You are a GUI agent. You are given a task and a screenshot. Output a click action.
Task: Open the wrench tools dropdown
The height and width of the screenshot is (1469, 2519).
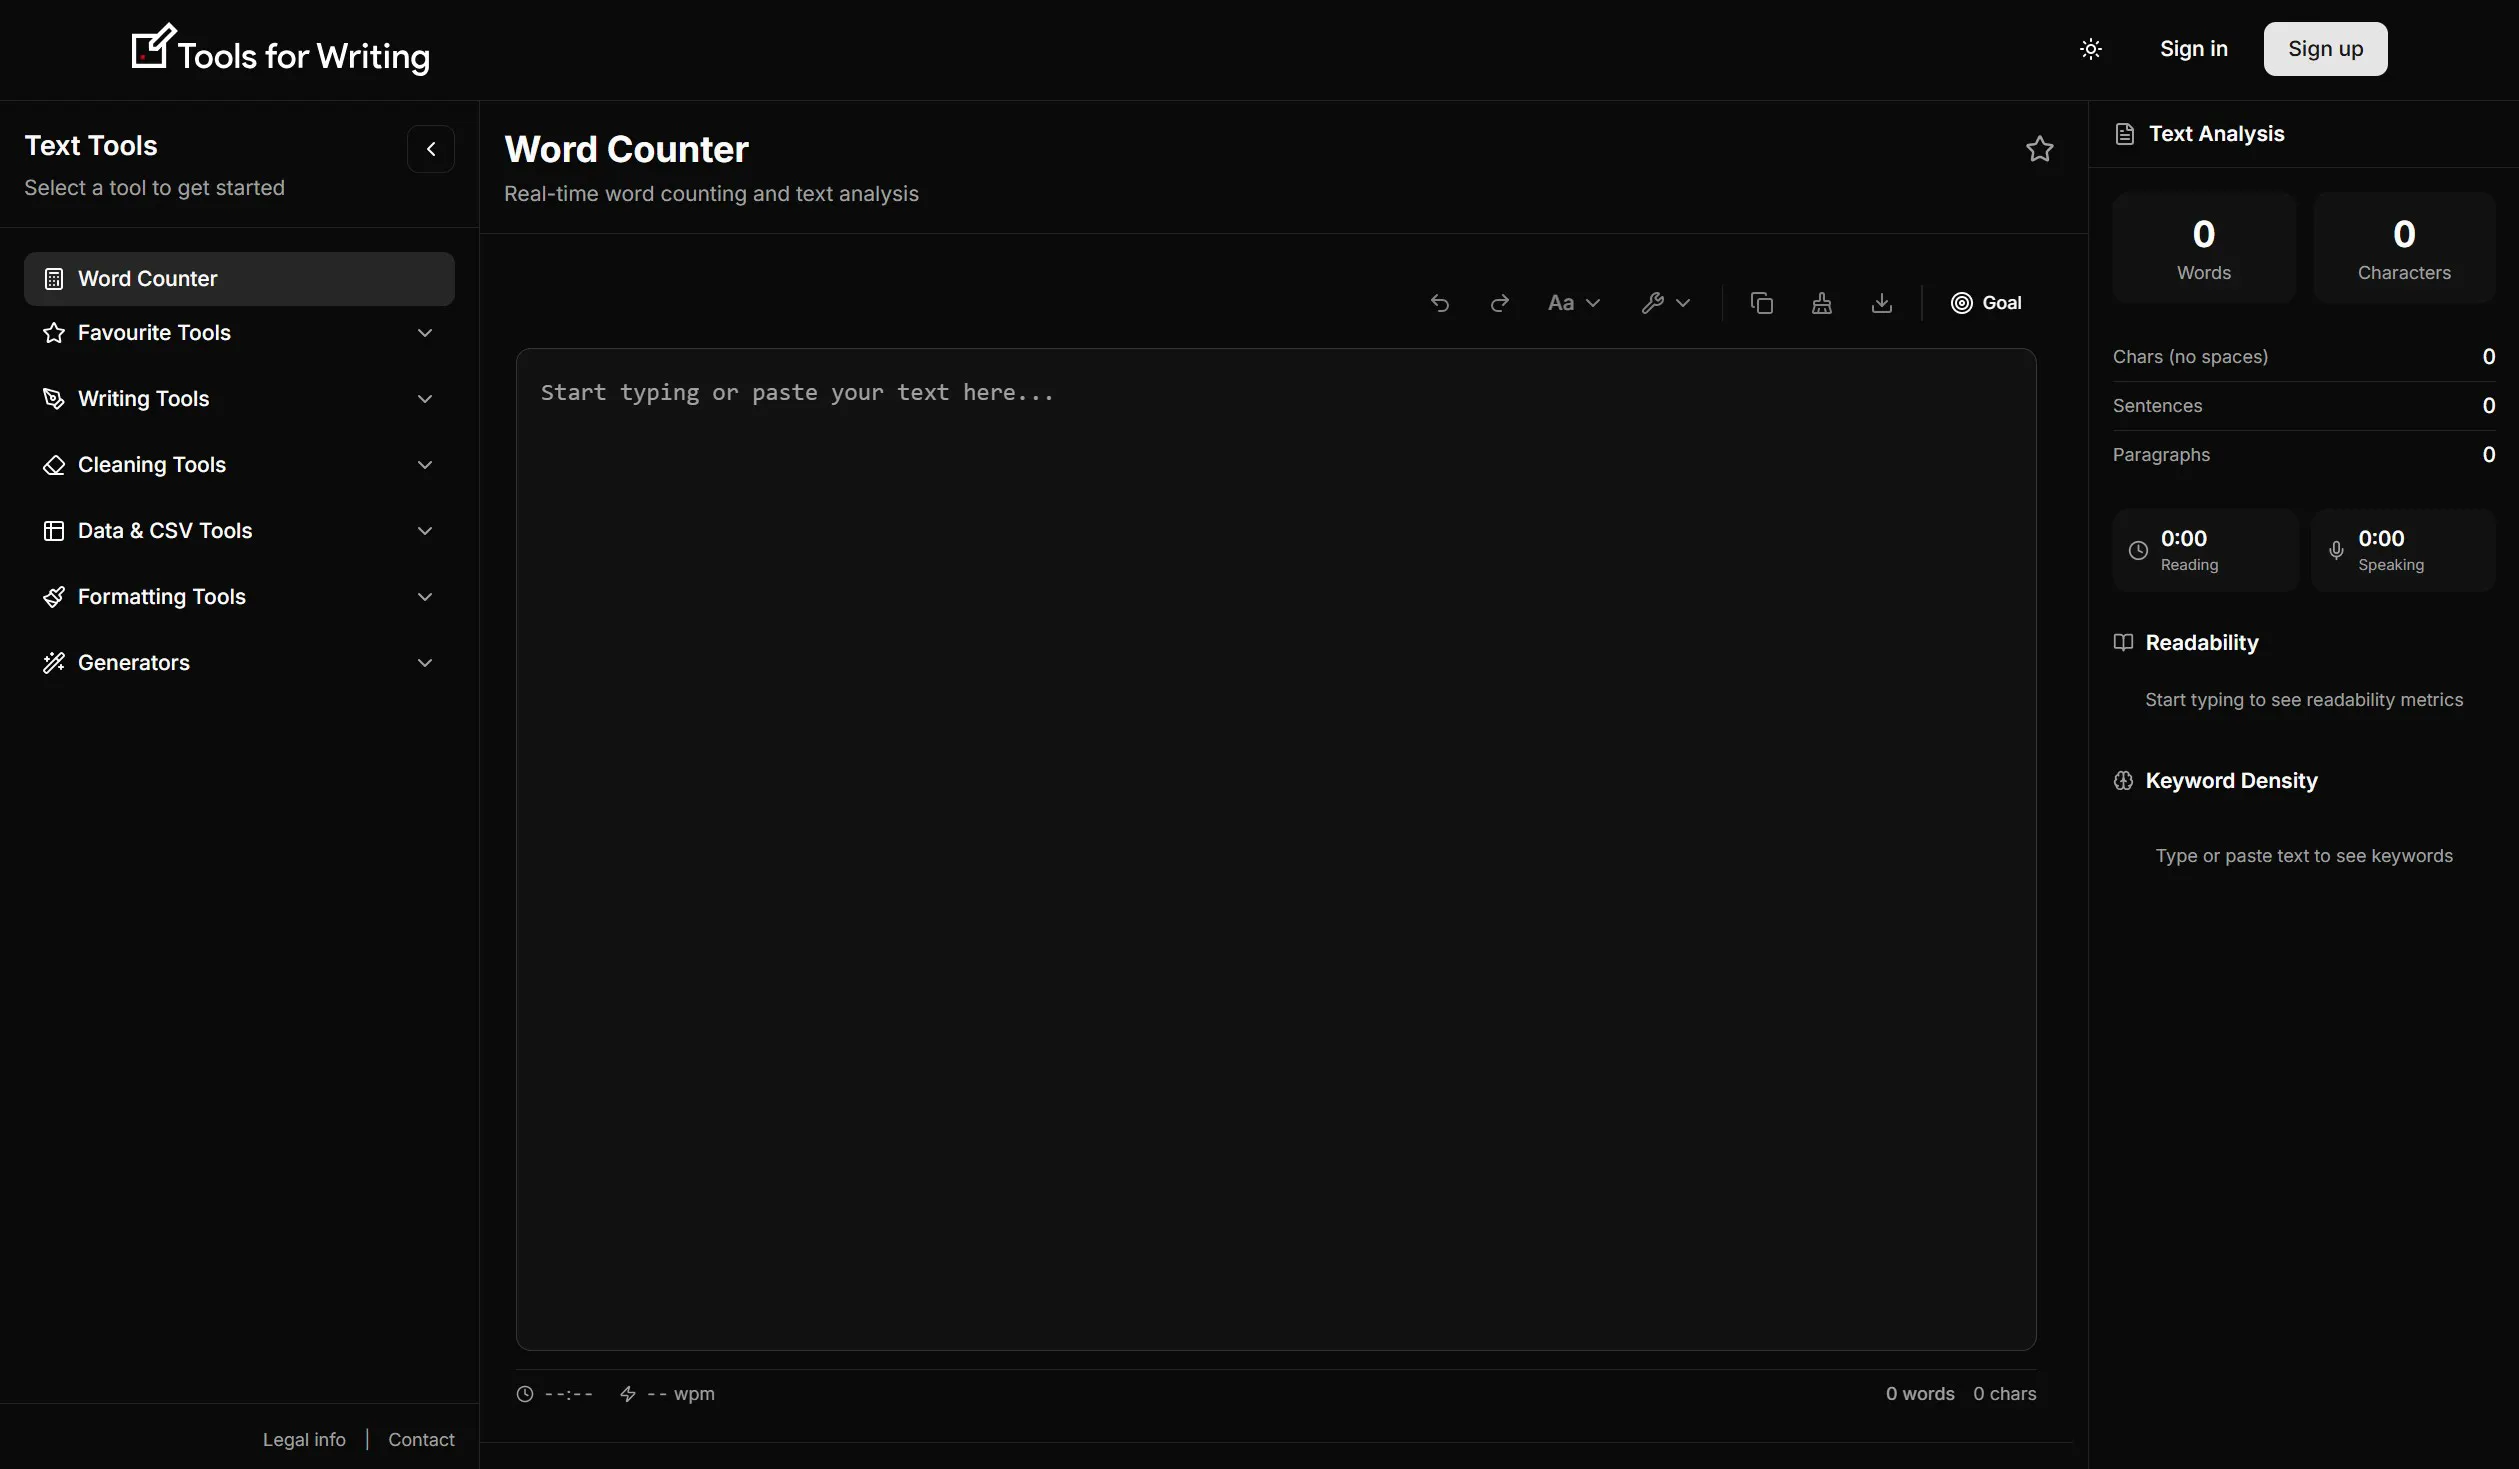coord(1665,303)
